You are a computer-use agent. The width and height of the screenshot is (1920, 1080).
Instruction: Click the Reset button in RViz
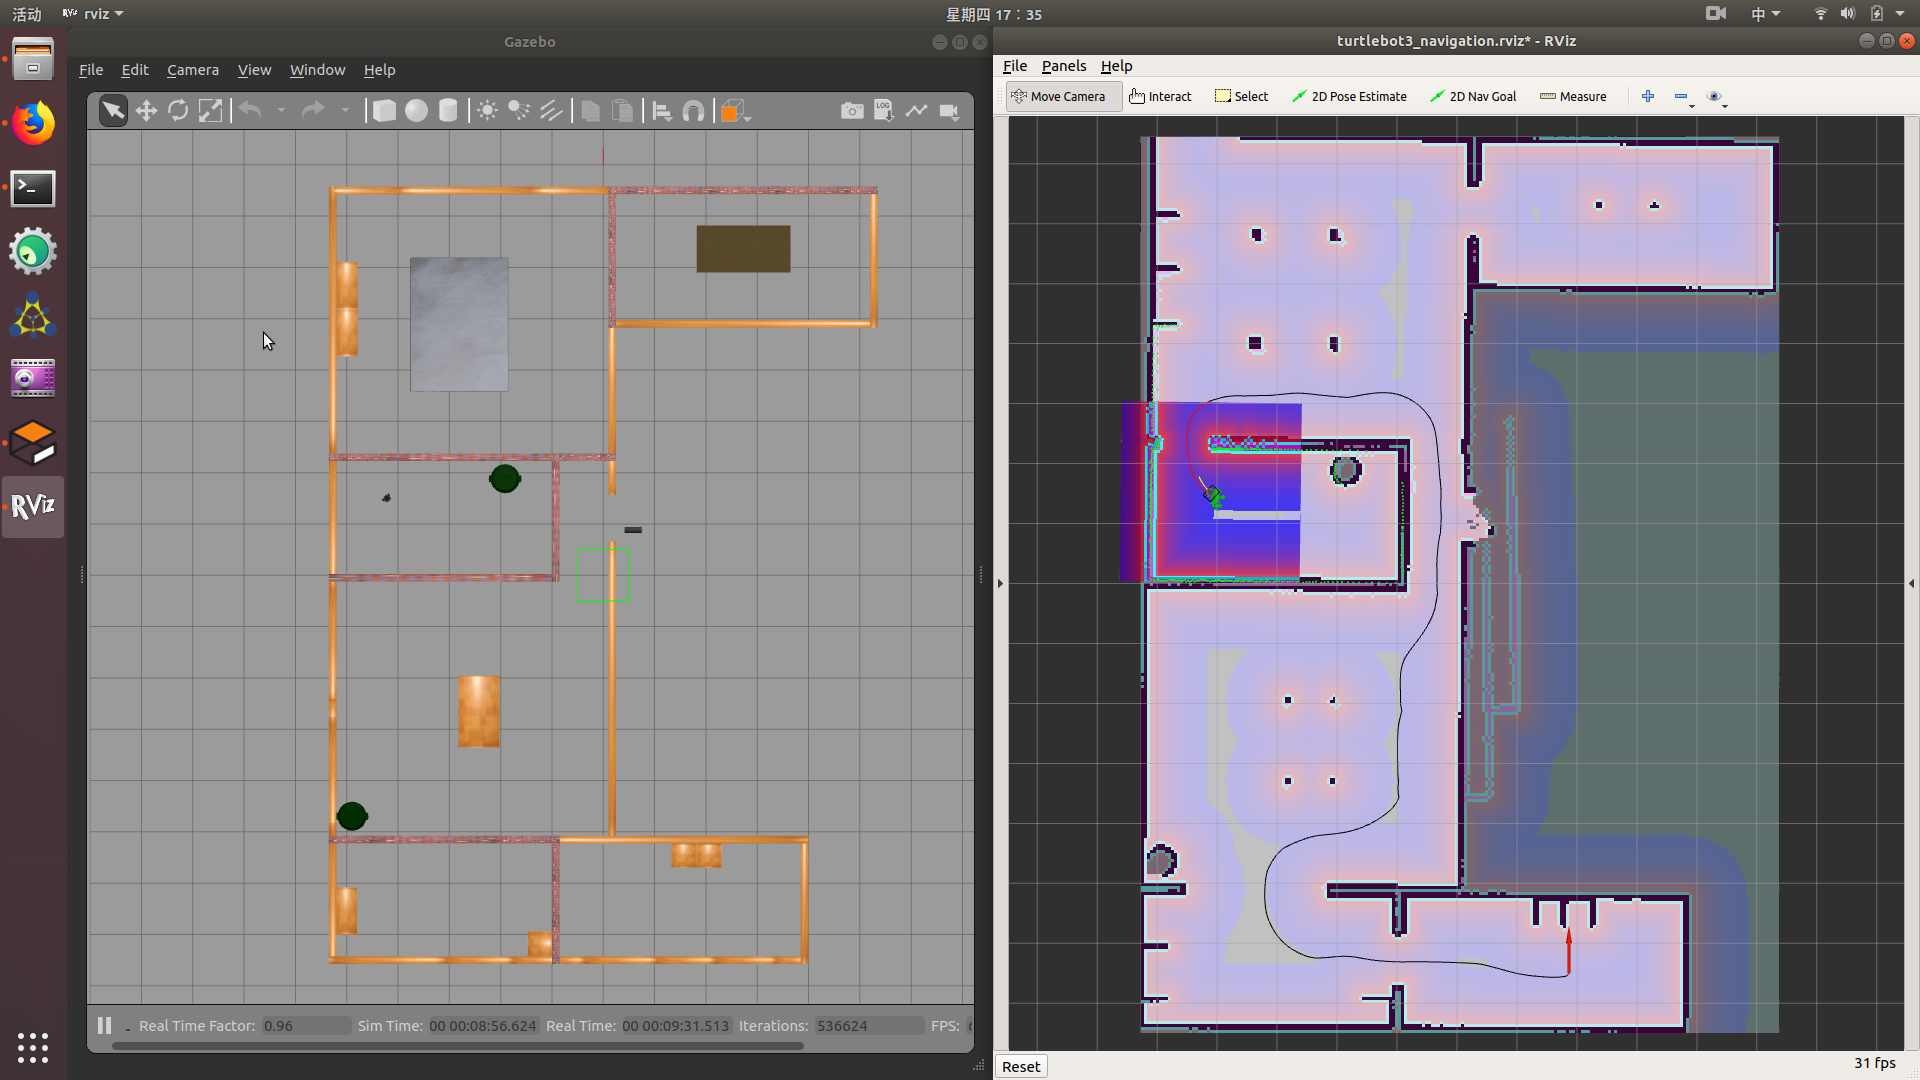[1021, 1066]
